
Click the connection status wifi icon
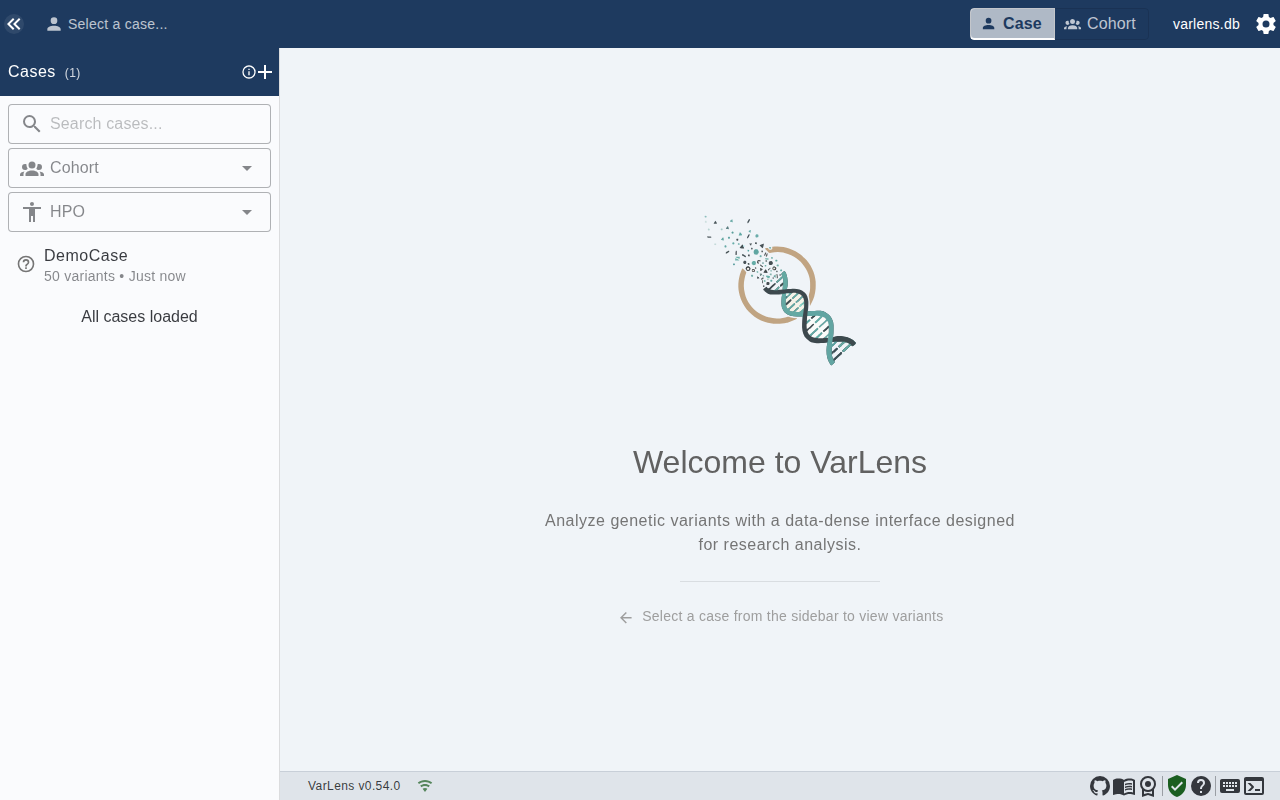(425, 786)
